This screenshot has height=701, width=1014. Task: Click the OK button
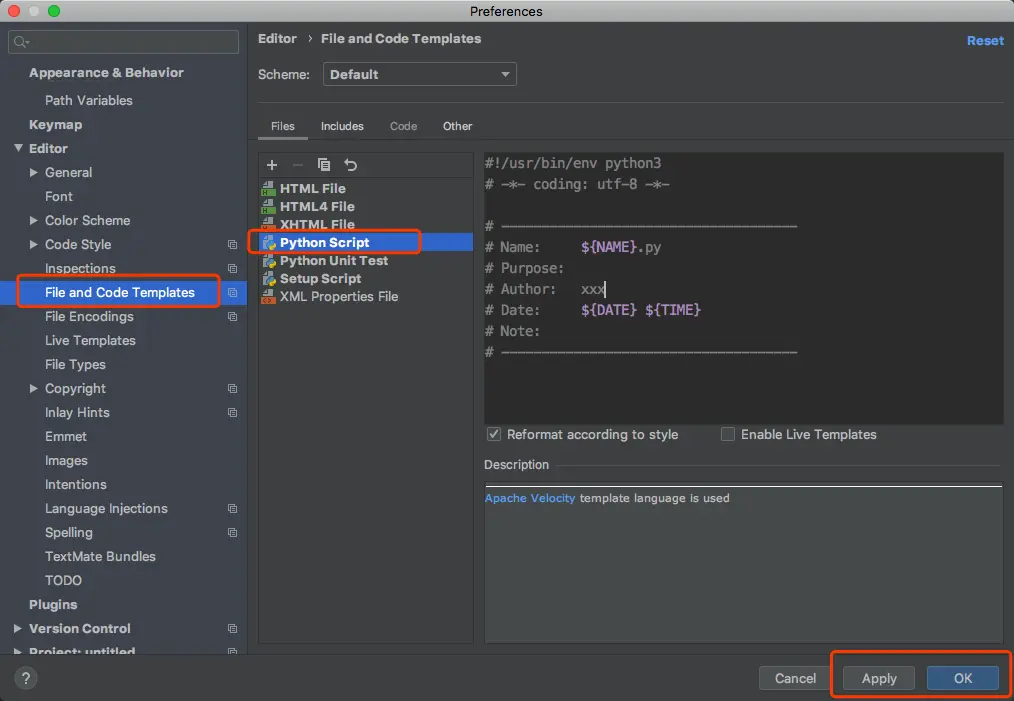point(962,678)
